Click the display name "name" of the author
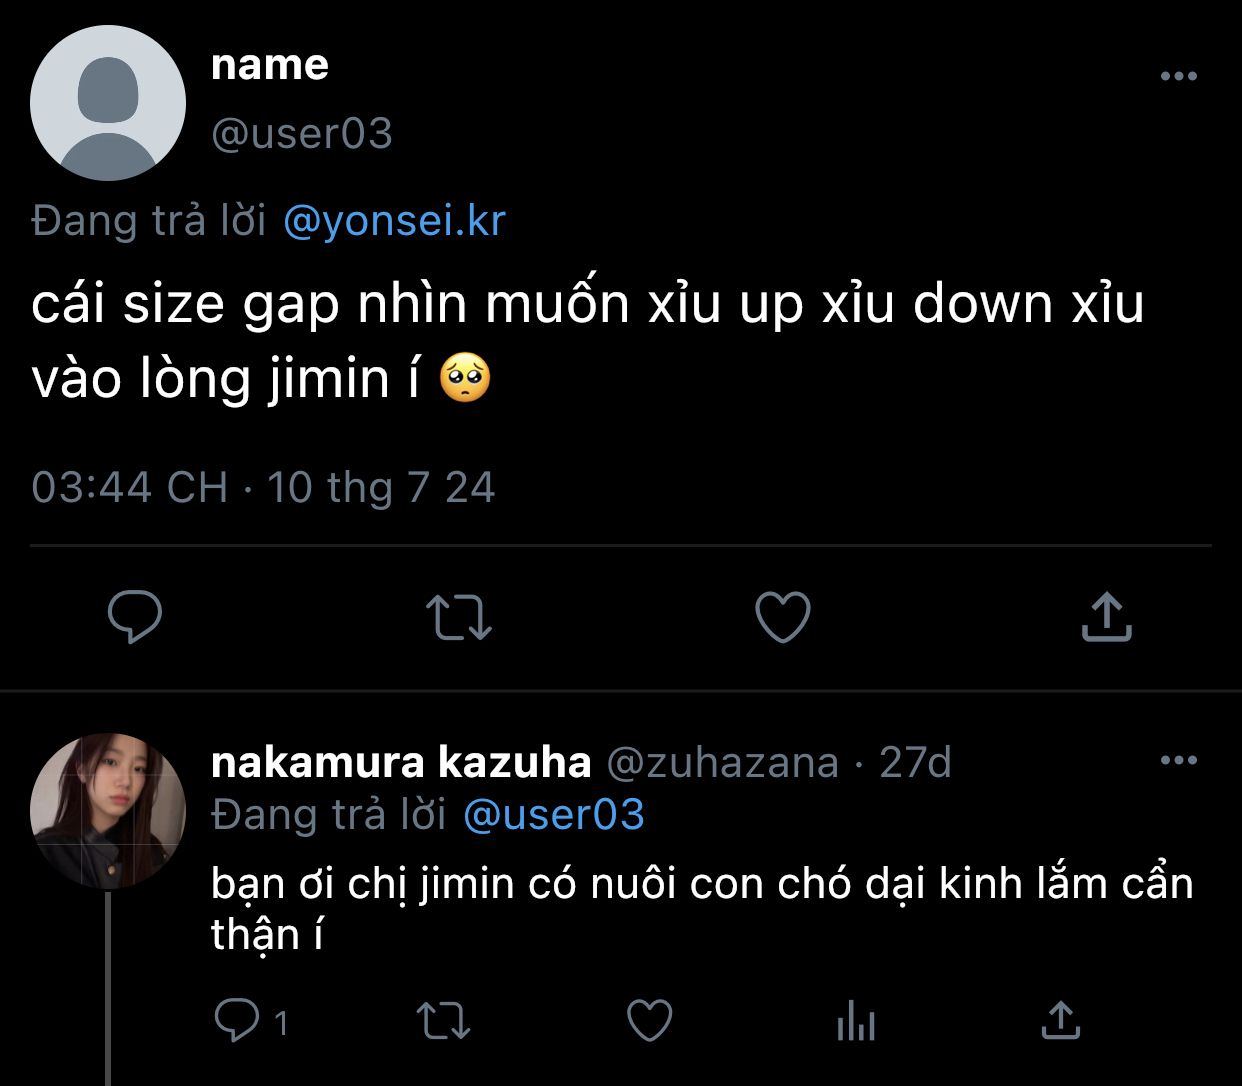This screenshot has height=1086, width=1242. point(270,65)
